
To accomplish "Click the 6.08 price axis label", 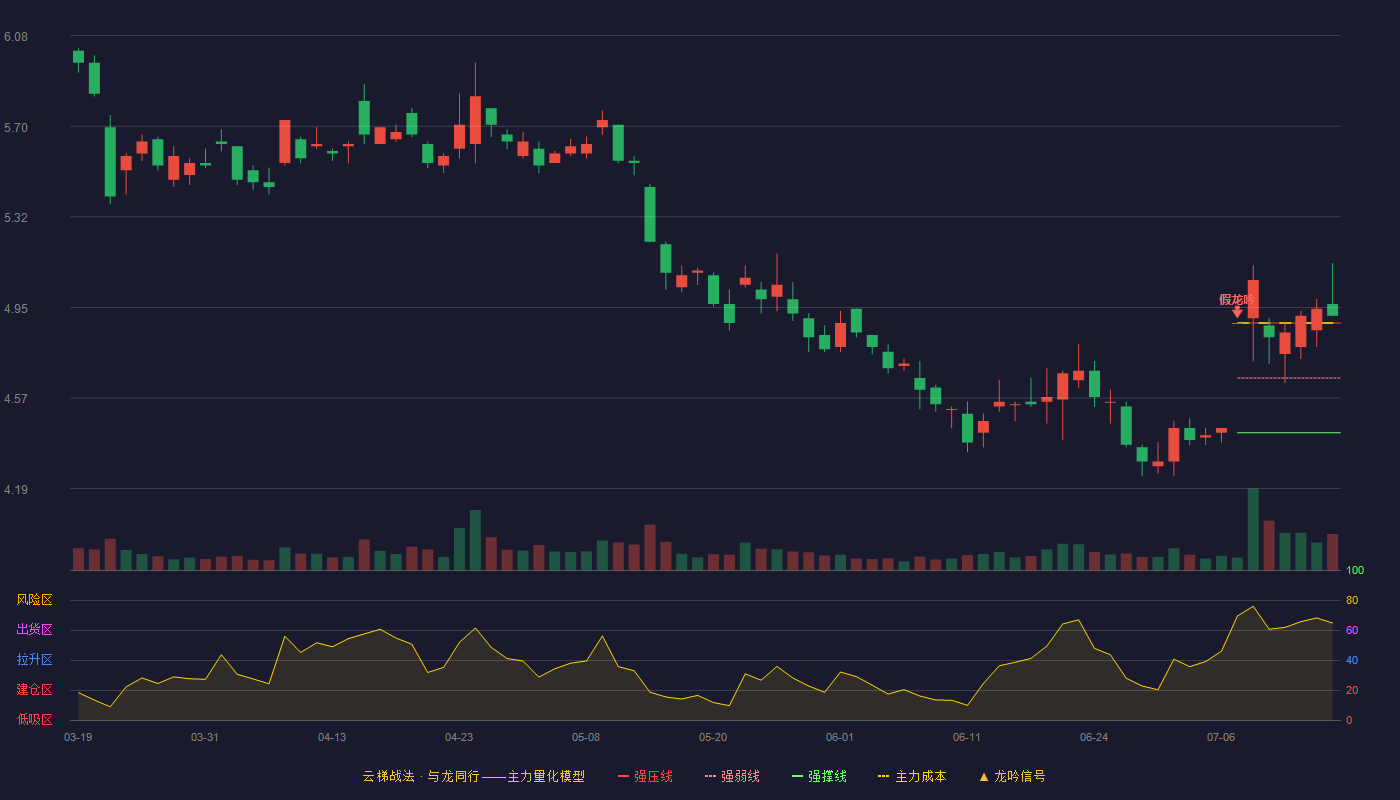I will pos(16,37).
